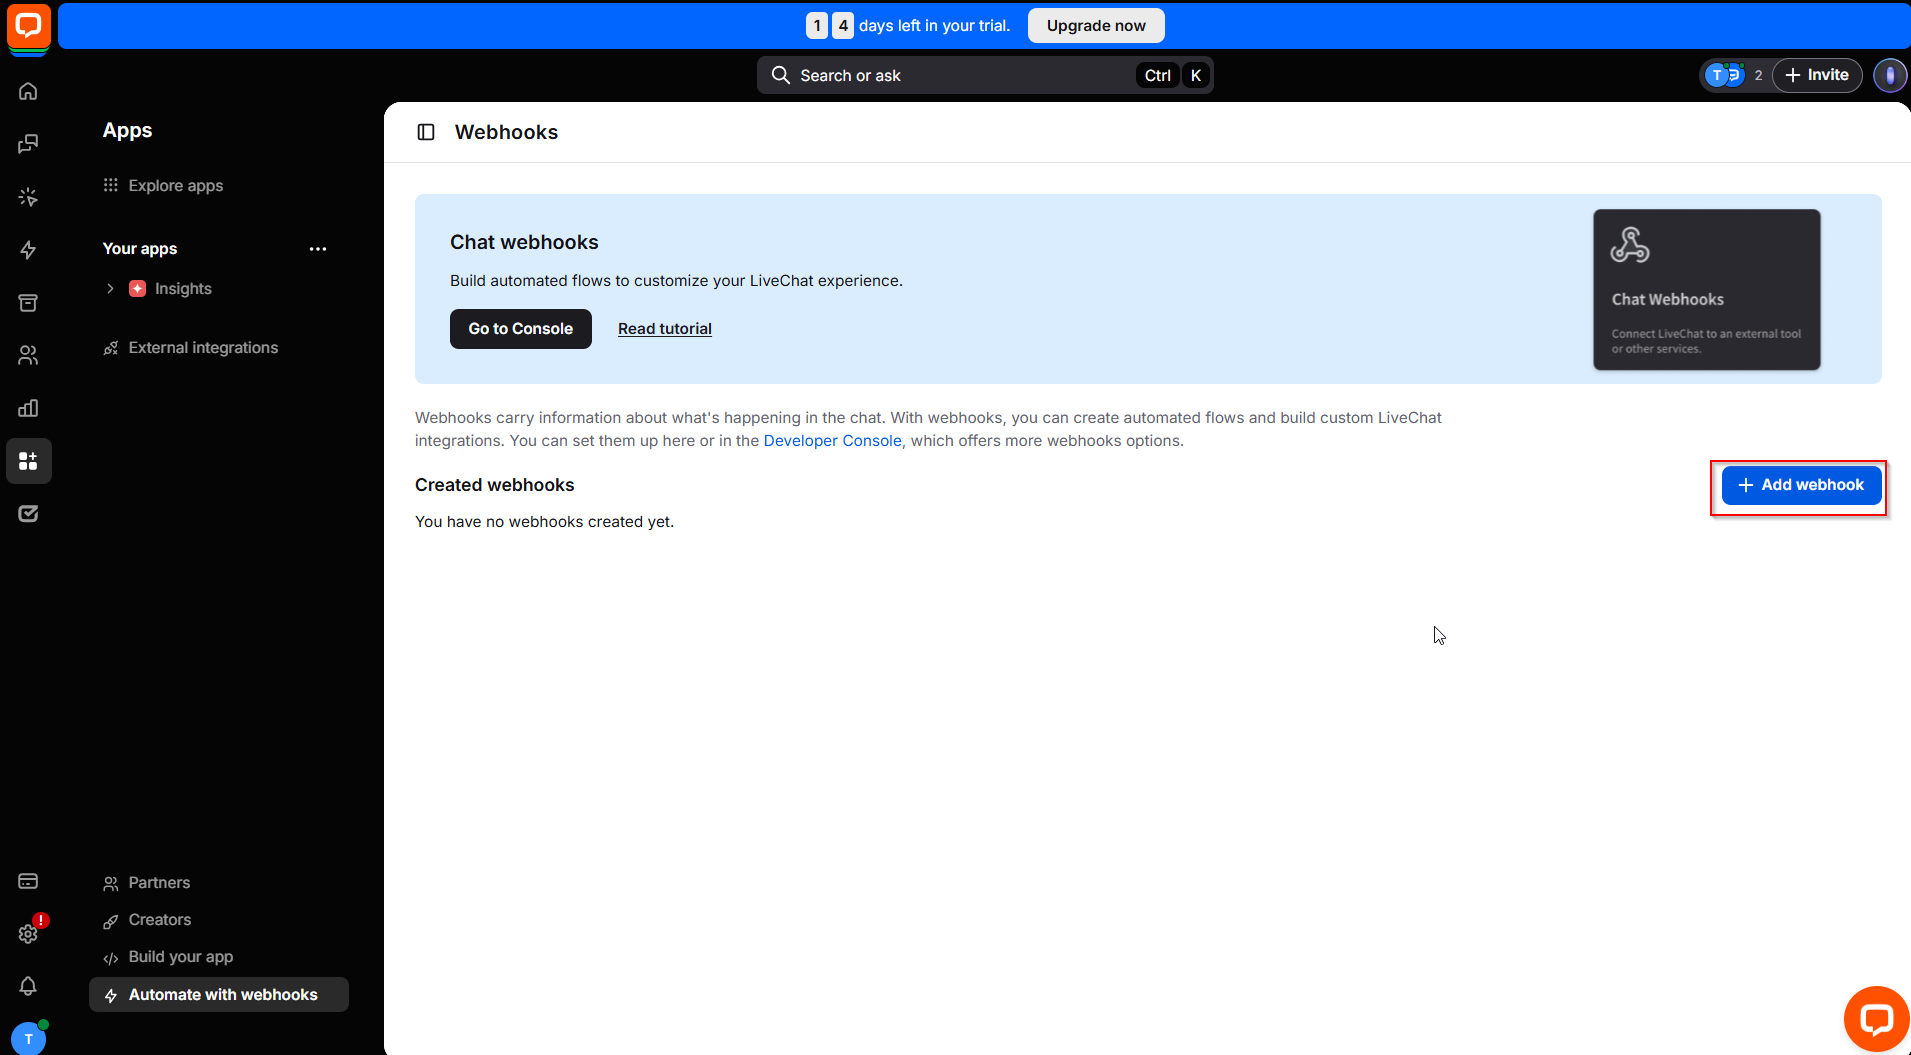Expand the Insights app chevron
Image resolution: width=1911 pixels, height=1055 pixels.
tap(110, 289)
